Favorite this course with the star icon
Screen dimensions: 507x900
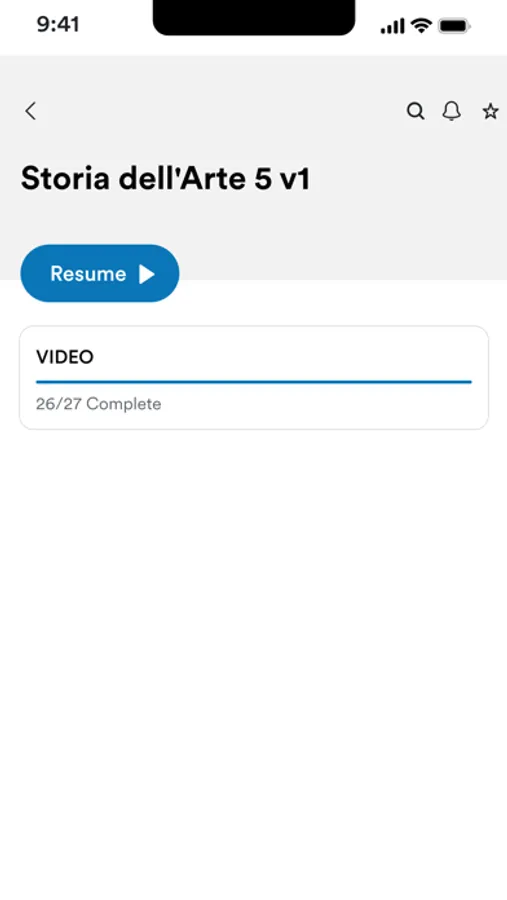coord(490,111)
